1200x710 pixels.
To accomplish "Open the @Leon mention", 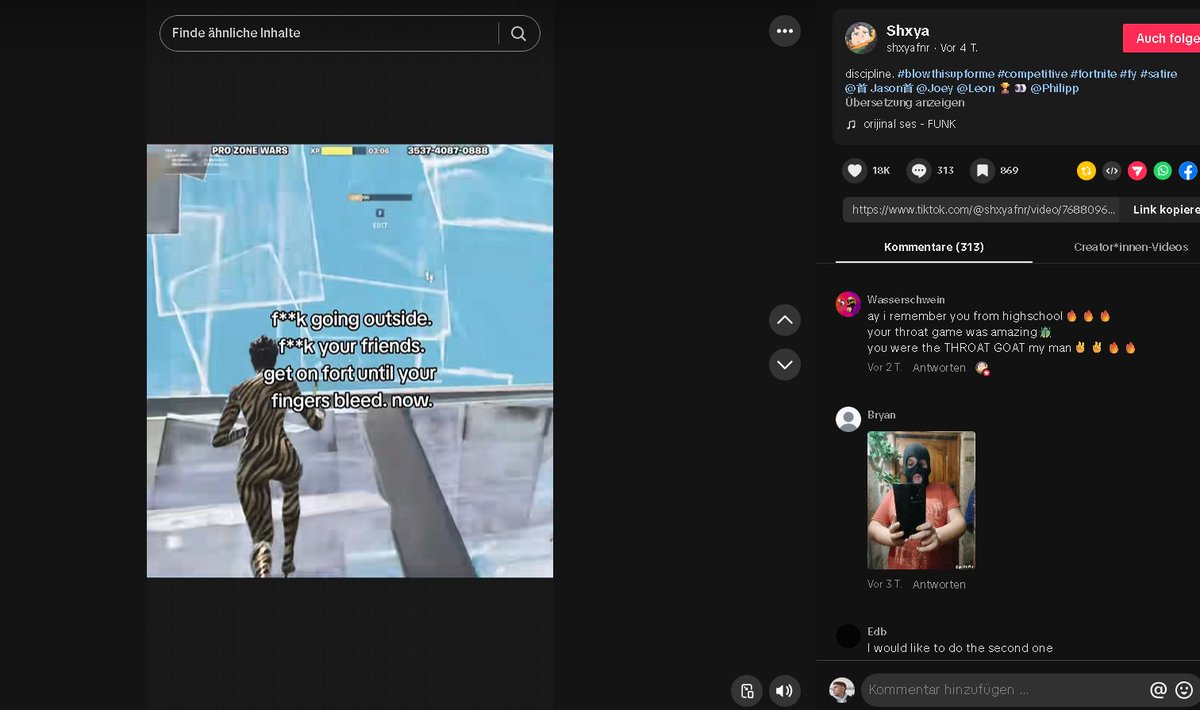I will [x=976, y=88].
